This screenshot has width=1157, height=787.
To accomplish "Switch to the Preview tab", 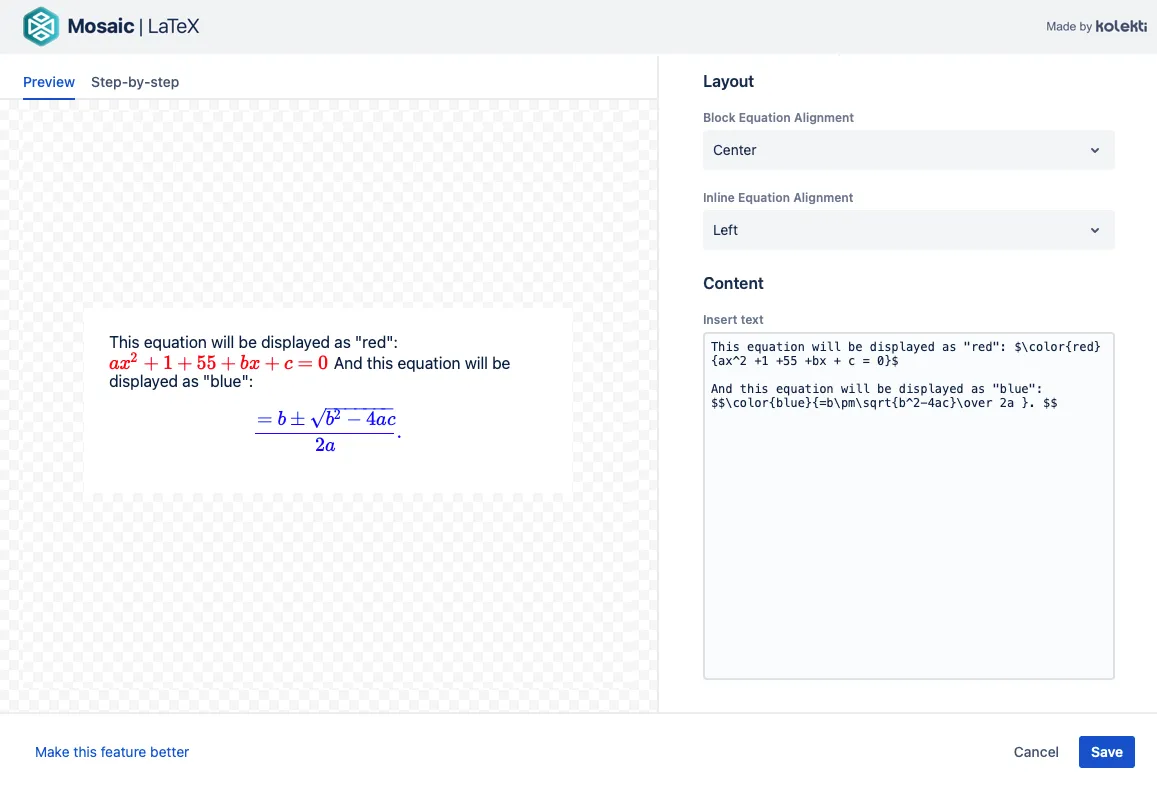I will pos(49,82).
